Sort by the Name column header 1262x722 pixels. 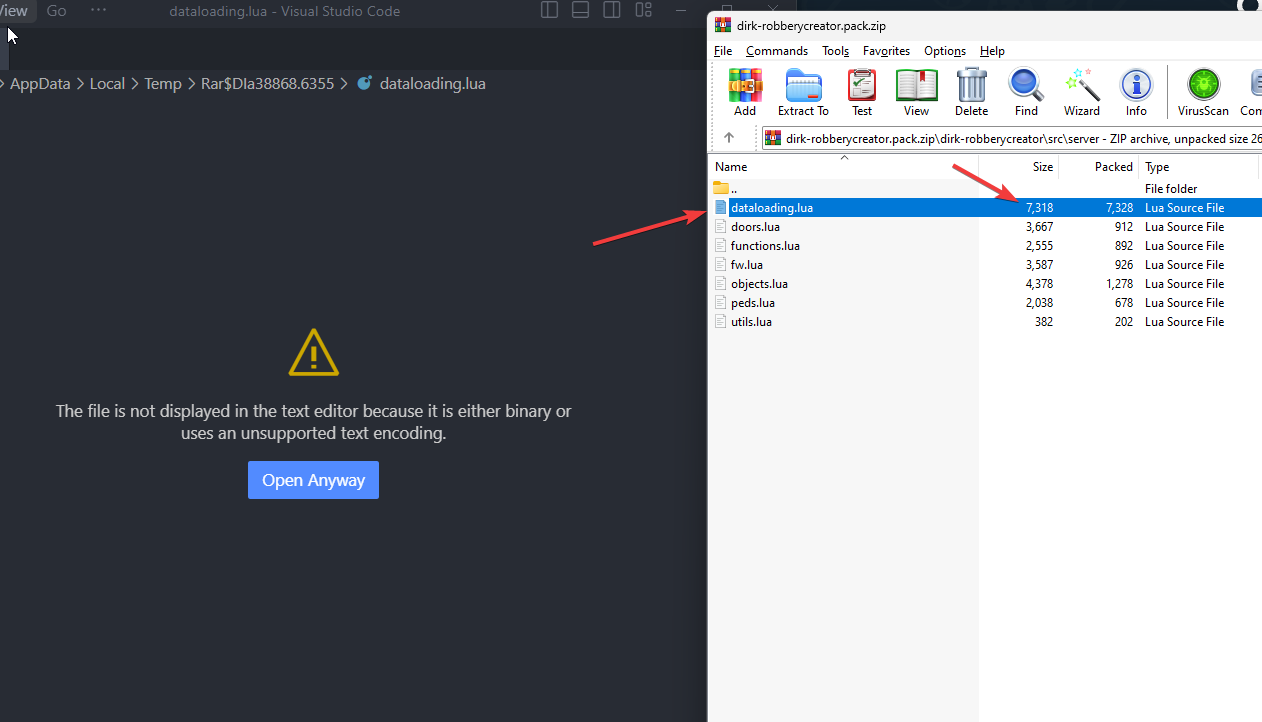[844, 167]
